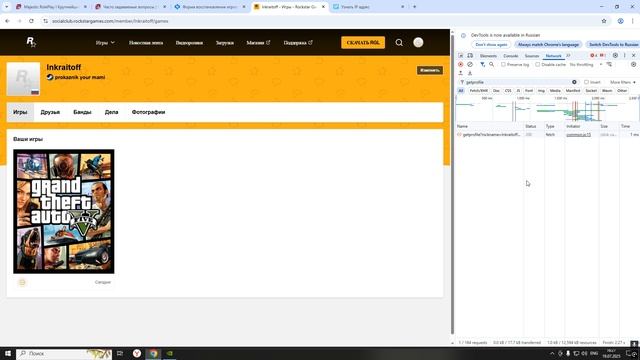Click Always match Chrome's language
This screenshot has width=640, height=360.
[x=548, y=44]
